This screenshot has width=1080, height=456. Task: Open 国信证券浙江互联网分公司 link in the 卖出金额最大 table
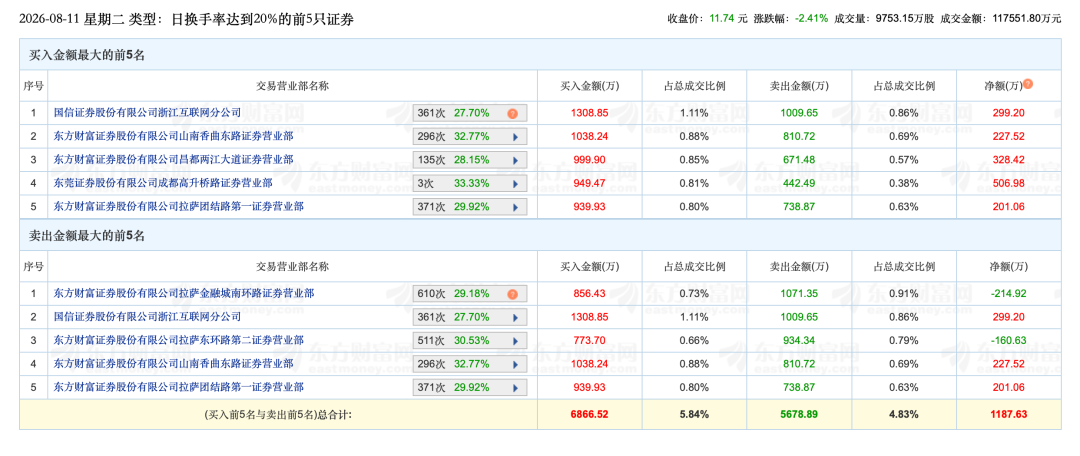point(147,317)
